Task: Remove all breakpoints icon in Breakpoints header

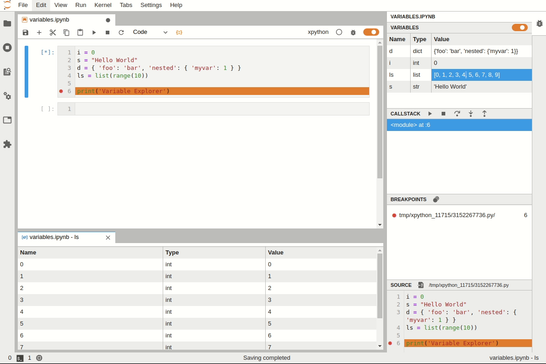Action: 436,199
